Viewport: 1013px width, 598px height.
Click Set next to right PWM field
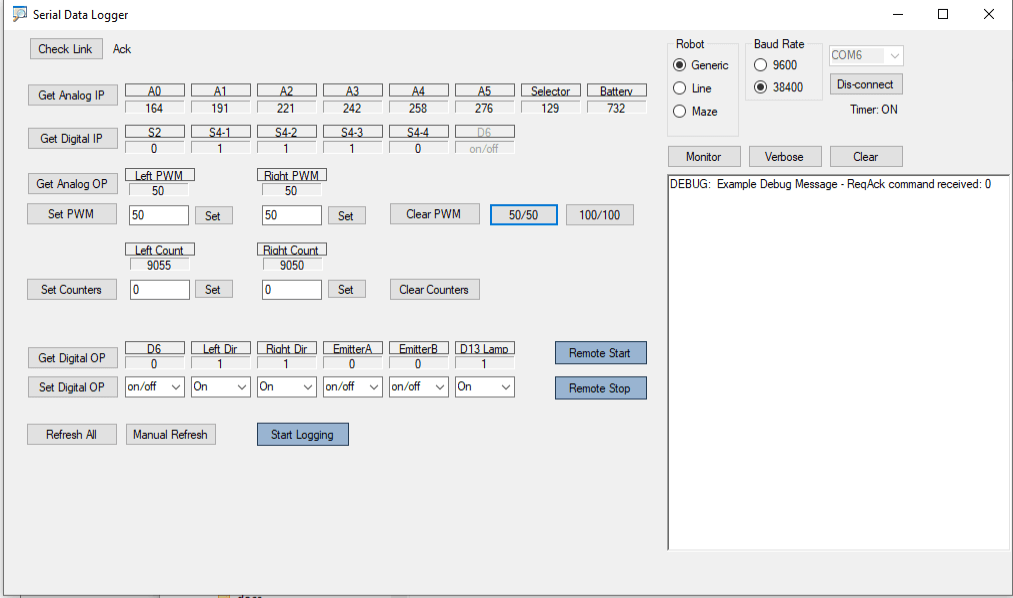pos(346,216)
